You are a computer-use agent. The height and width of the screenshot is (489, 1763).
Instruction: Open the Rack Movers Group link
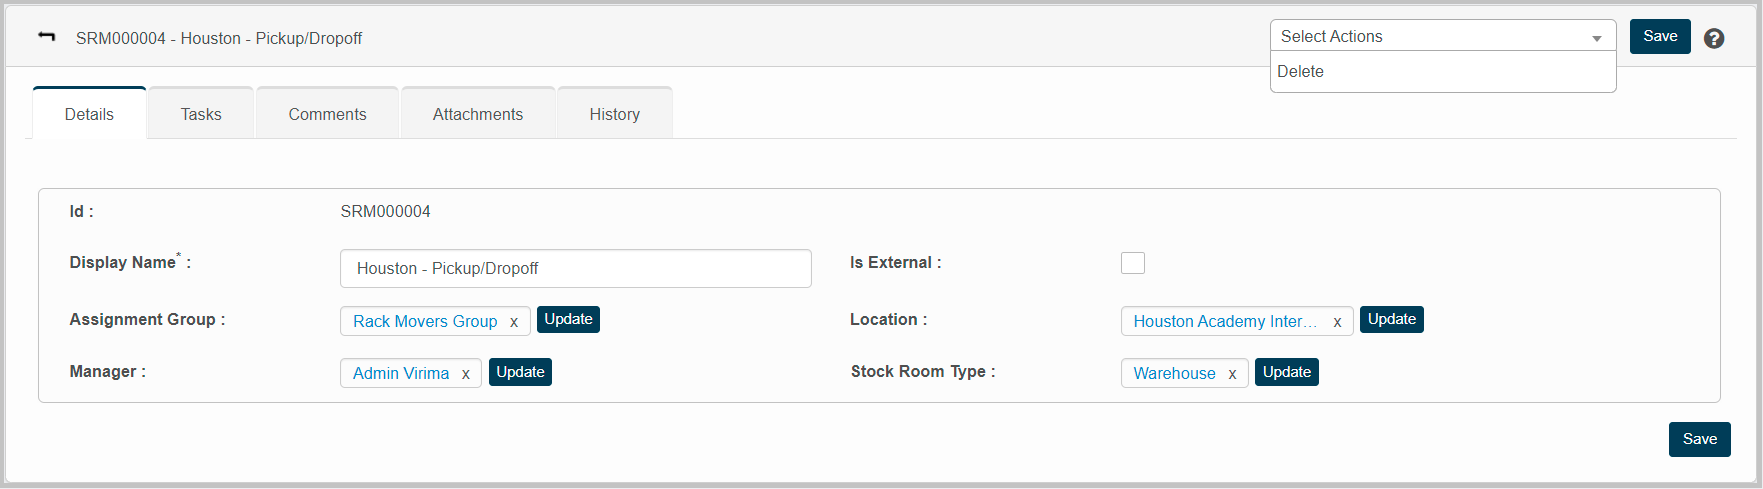pyautogui.click(x=425, y=321)
